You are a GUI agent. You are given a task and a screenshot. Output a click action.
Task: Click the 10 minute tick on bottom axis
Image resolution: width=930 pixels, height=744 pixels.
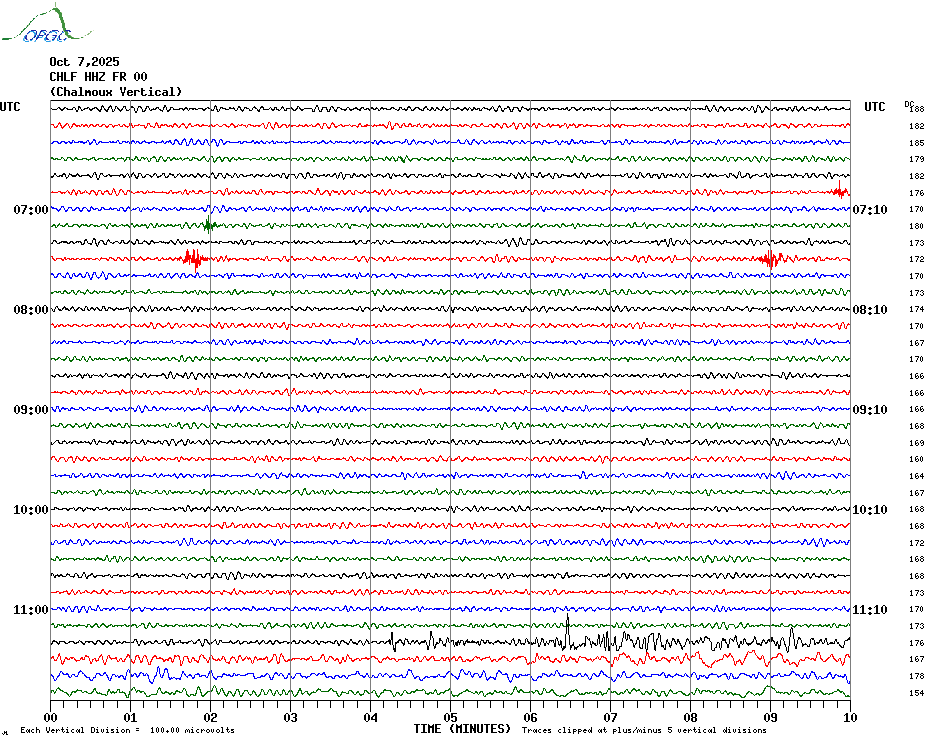coord(849,717)
